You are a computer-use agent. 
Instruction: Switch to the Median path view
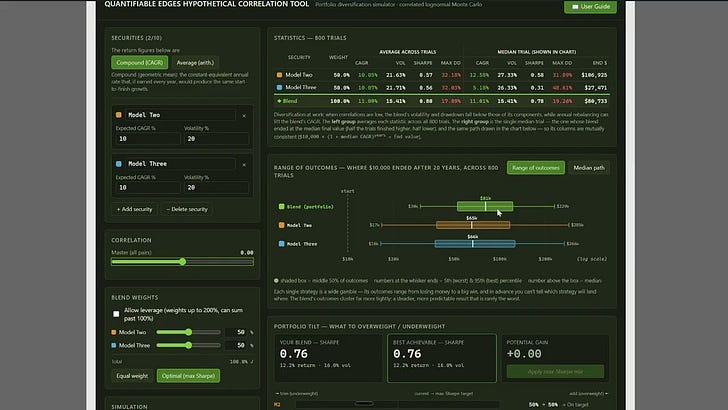coord(589,168)
